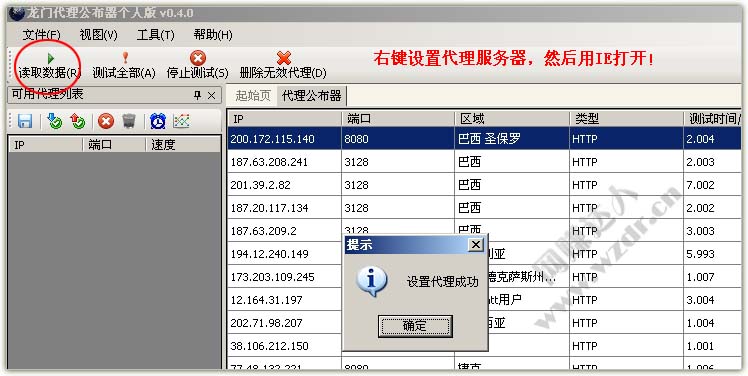748x376 pixels.
Task: Sort by the 类型 column header
Action: (x=626, y=119)
